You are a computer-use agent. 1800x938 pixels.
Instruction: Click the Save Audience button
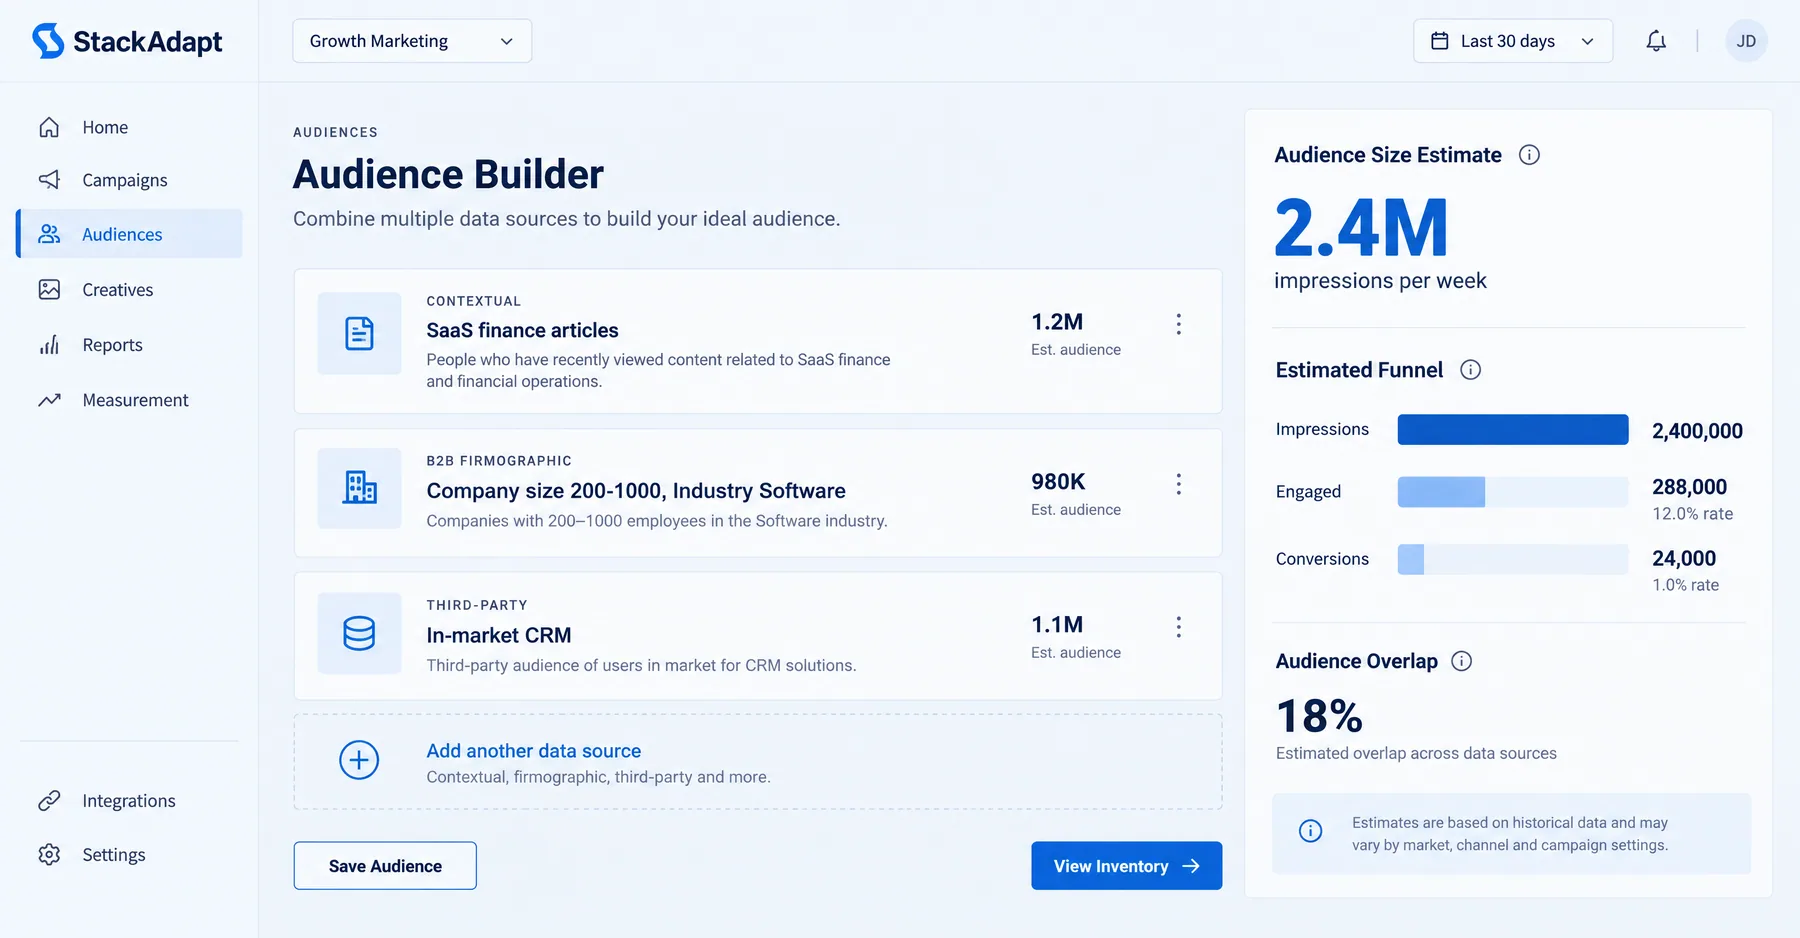pos(385,866)
